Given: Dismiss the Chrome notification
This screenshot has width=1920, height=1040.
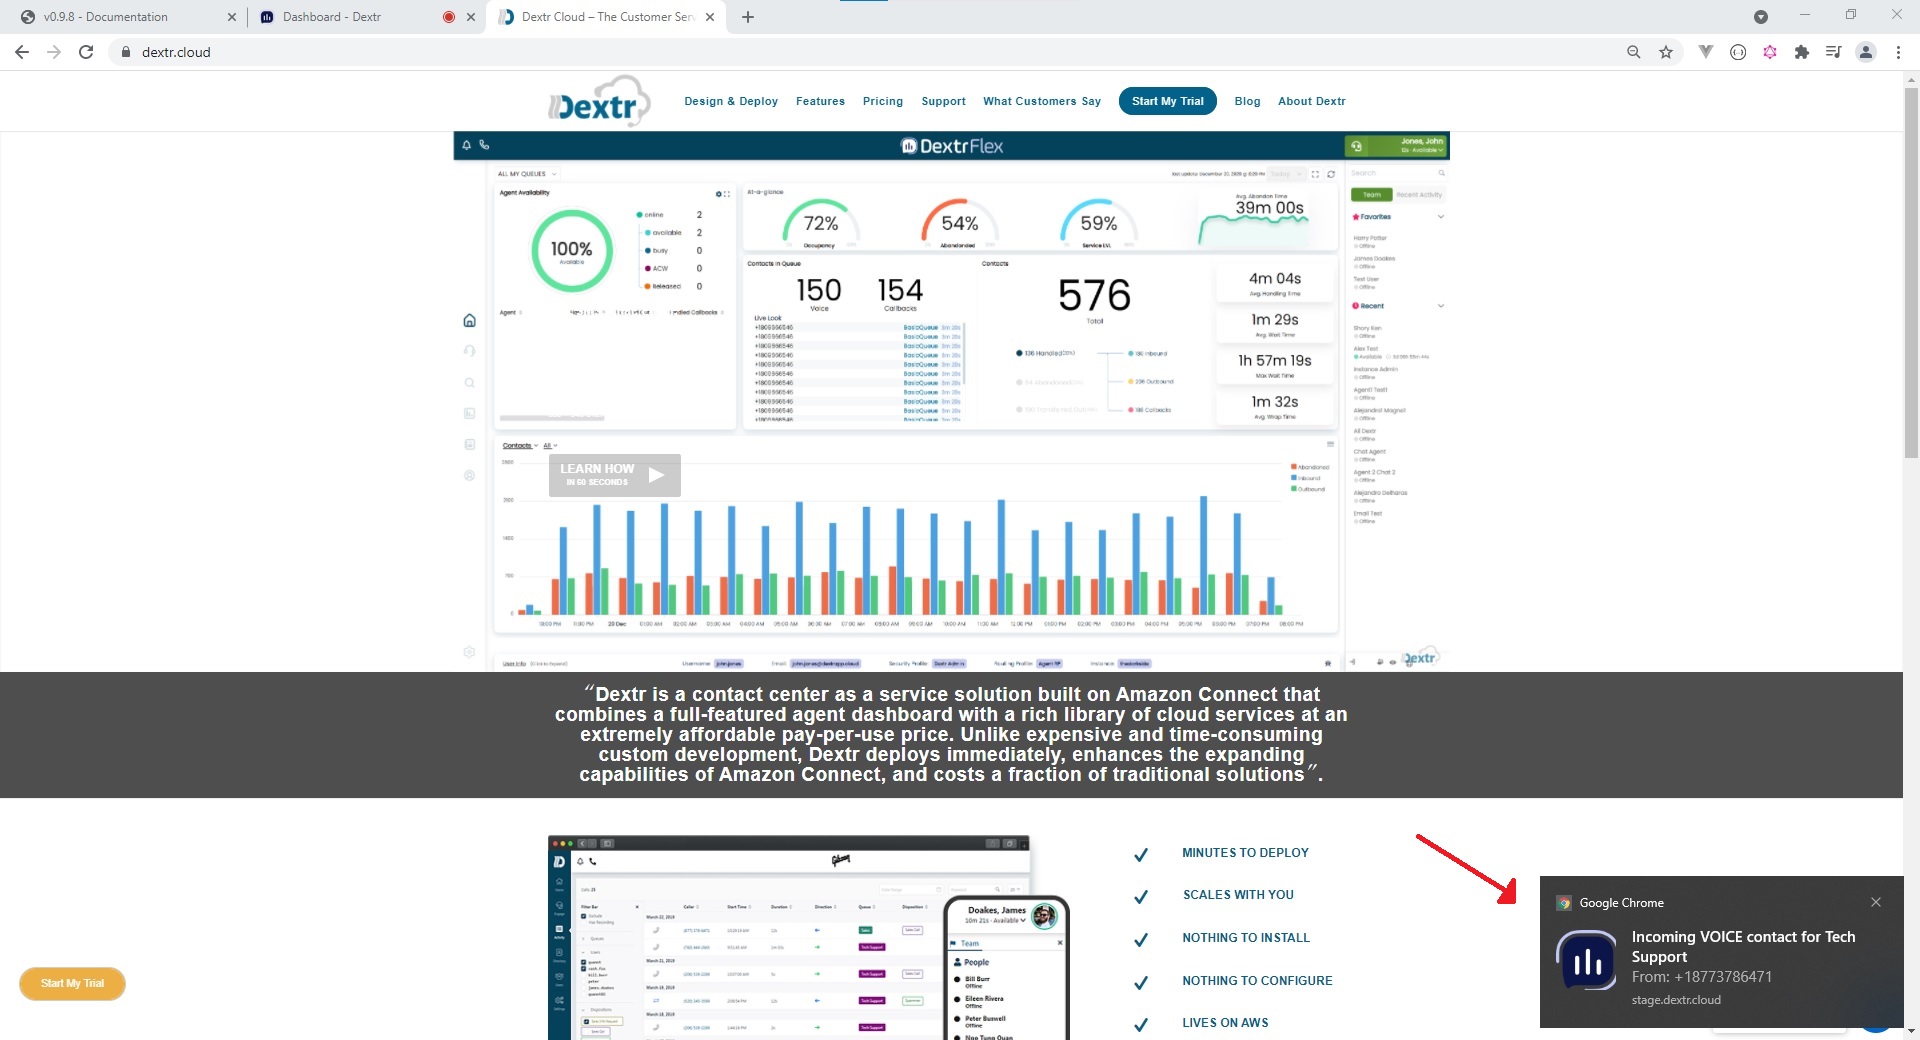Looking at the screenshot, I should point(1876,902).
